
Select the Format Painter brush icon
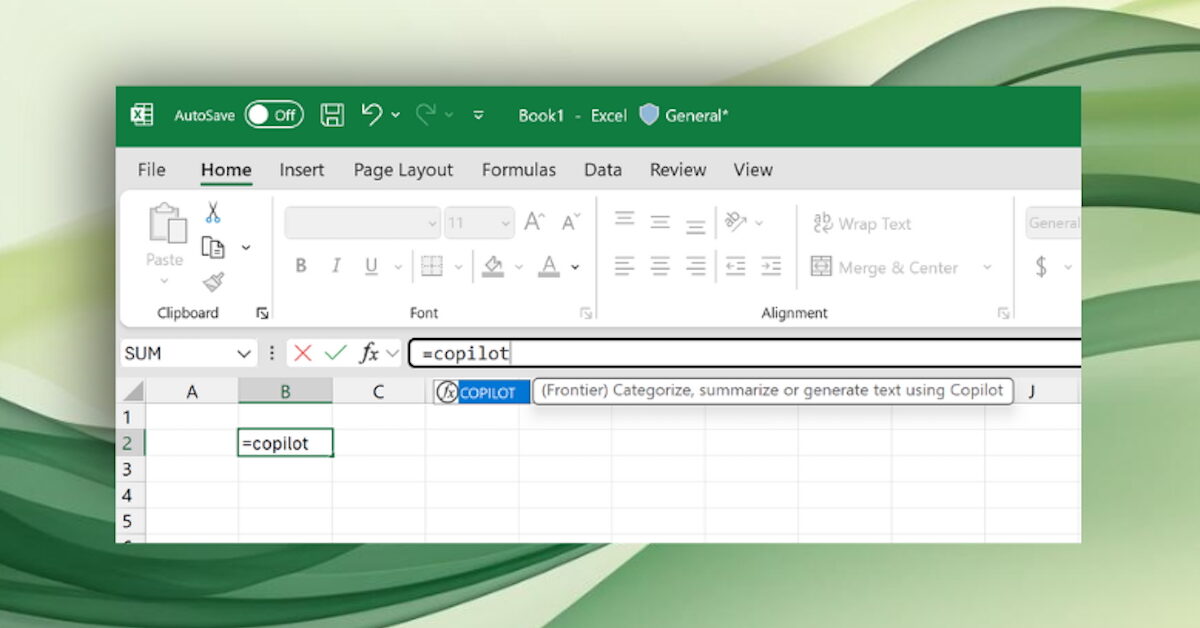click(x=213, y=282)
